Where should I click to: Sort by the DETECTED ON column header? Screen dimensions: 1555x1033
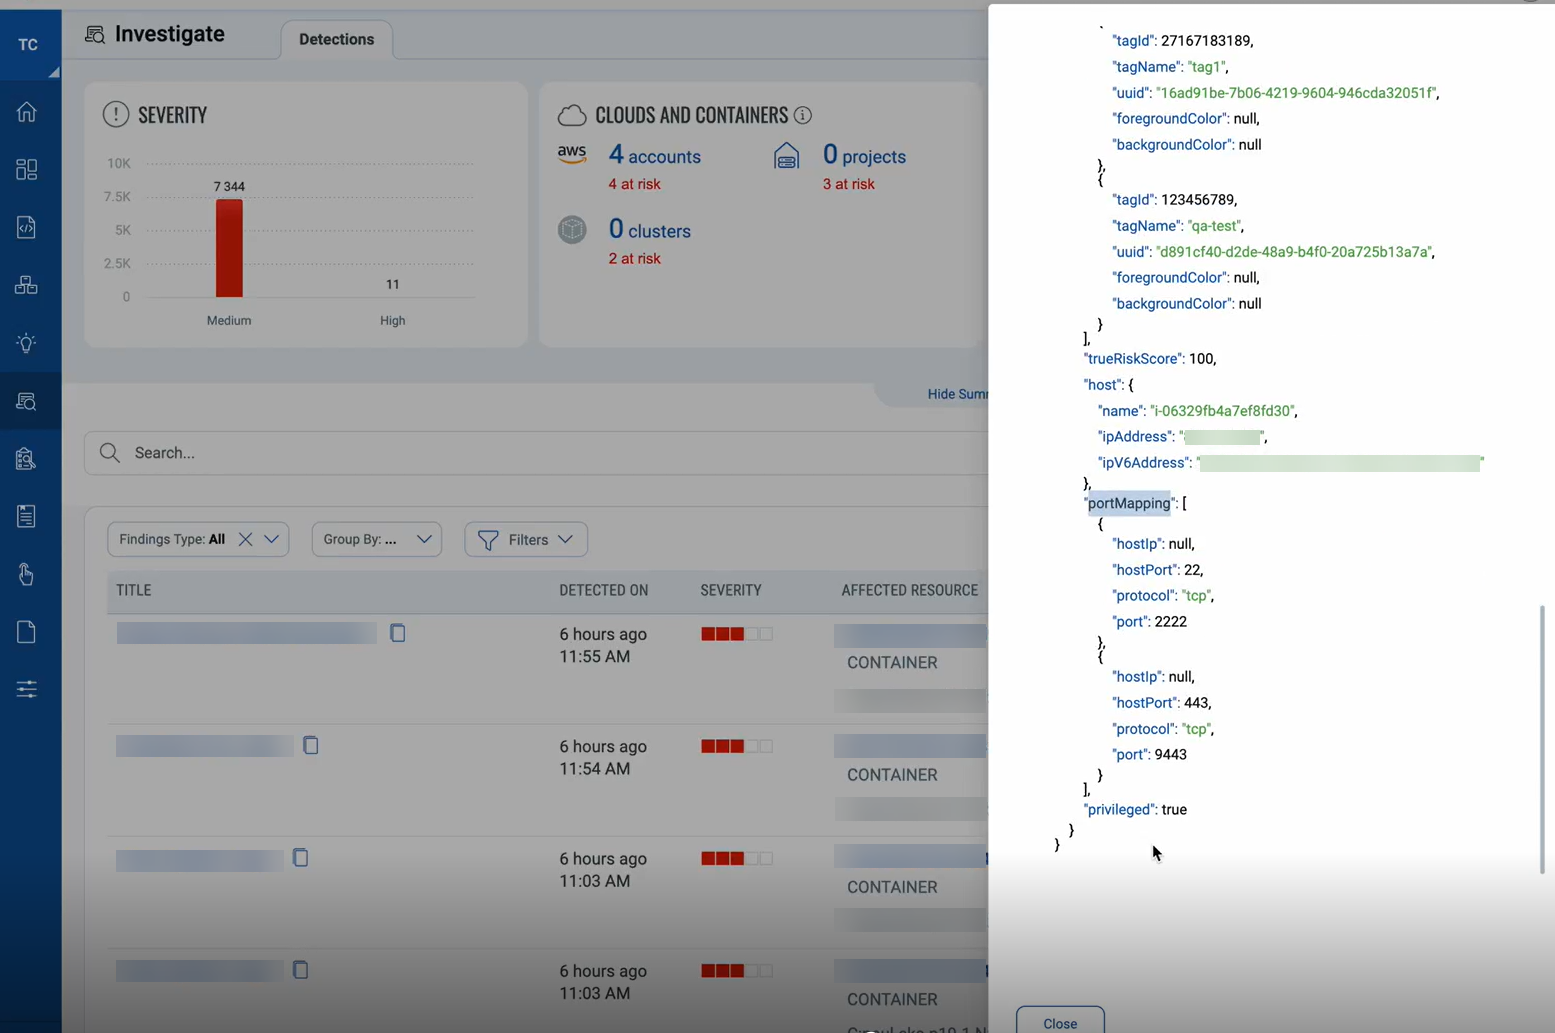click(x=604, y=591)
